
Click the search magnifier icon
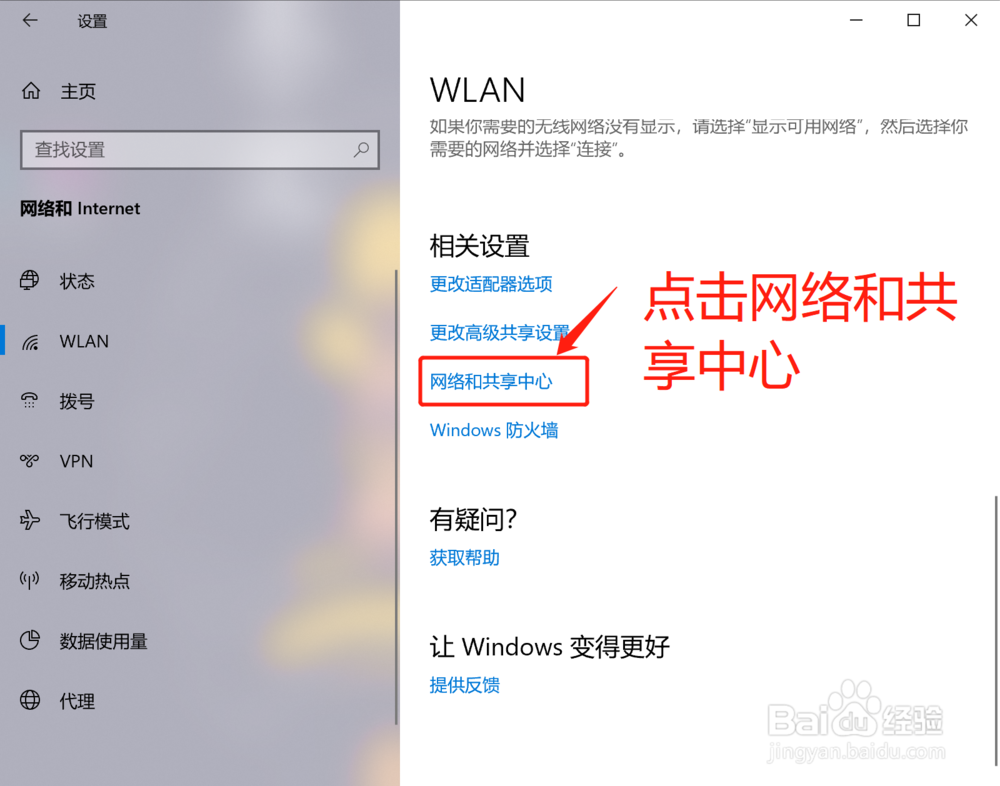coord(362,150)
